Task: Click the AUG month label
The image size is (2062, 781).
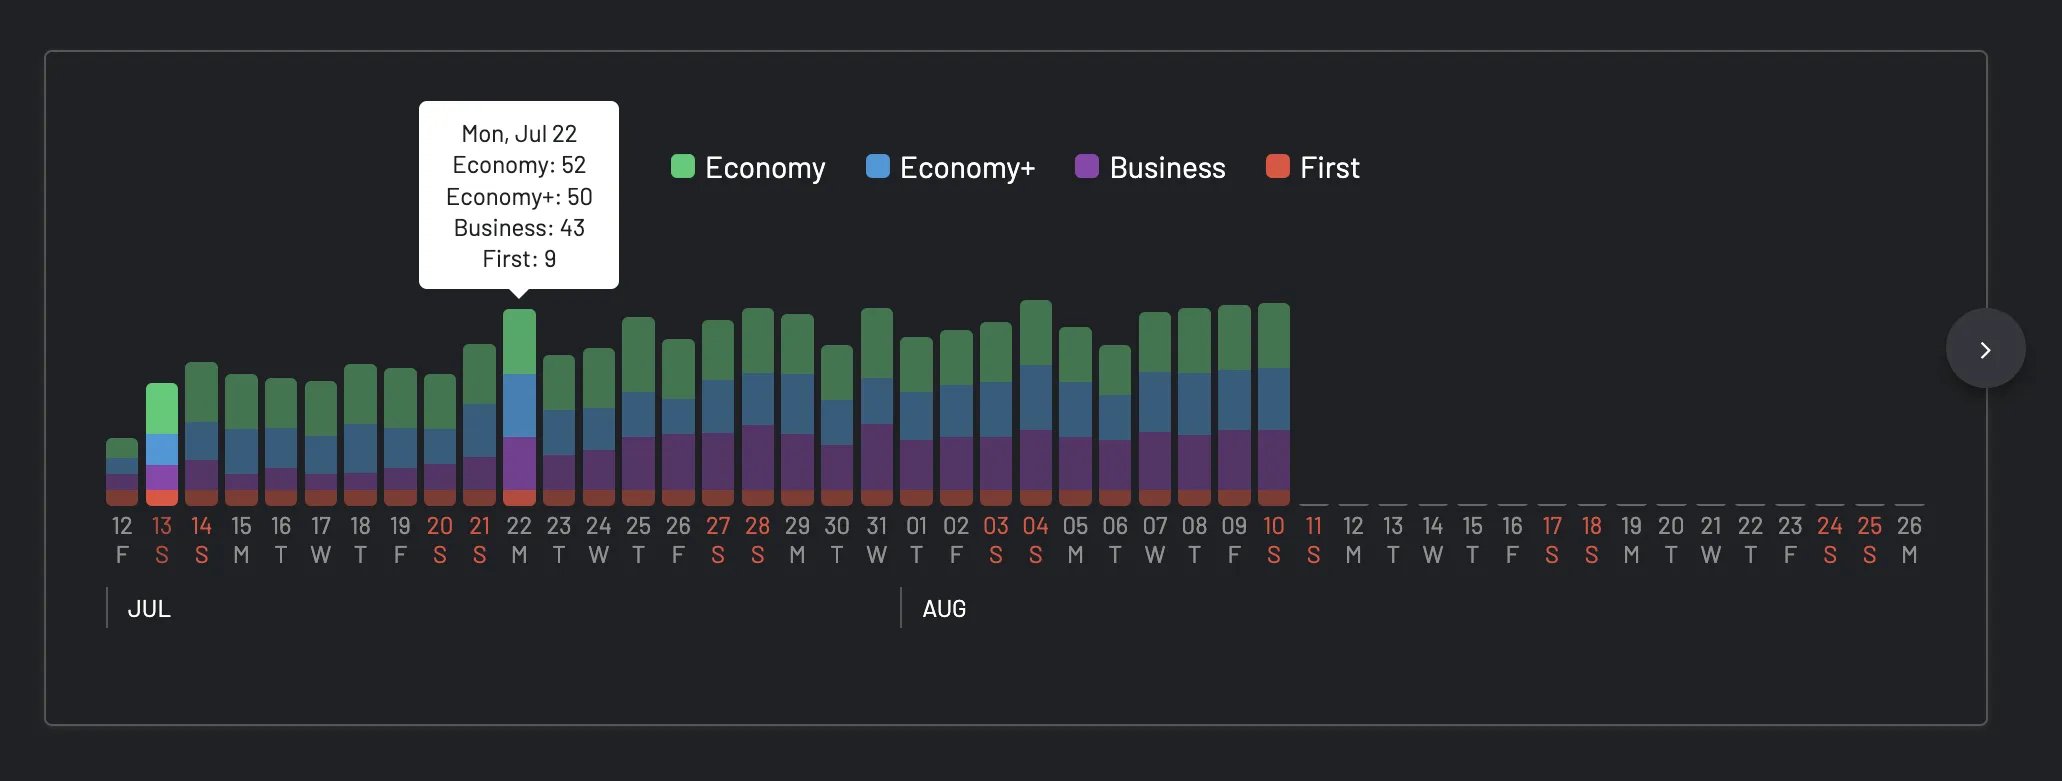Action: pos(944,608)
